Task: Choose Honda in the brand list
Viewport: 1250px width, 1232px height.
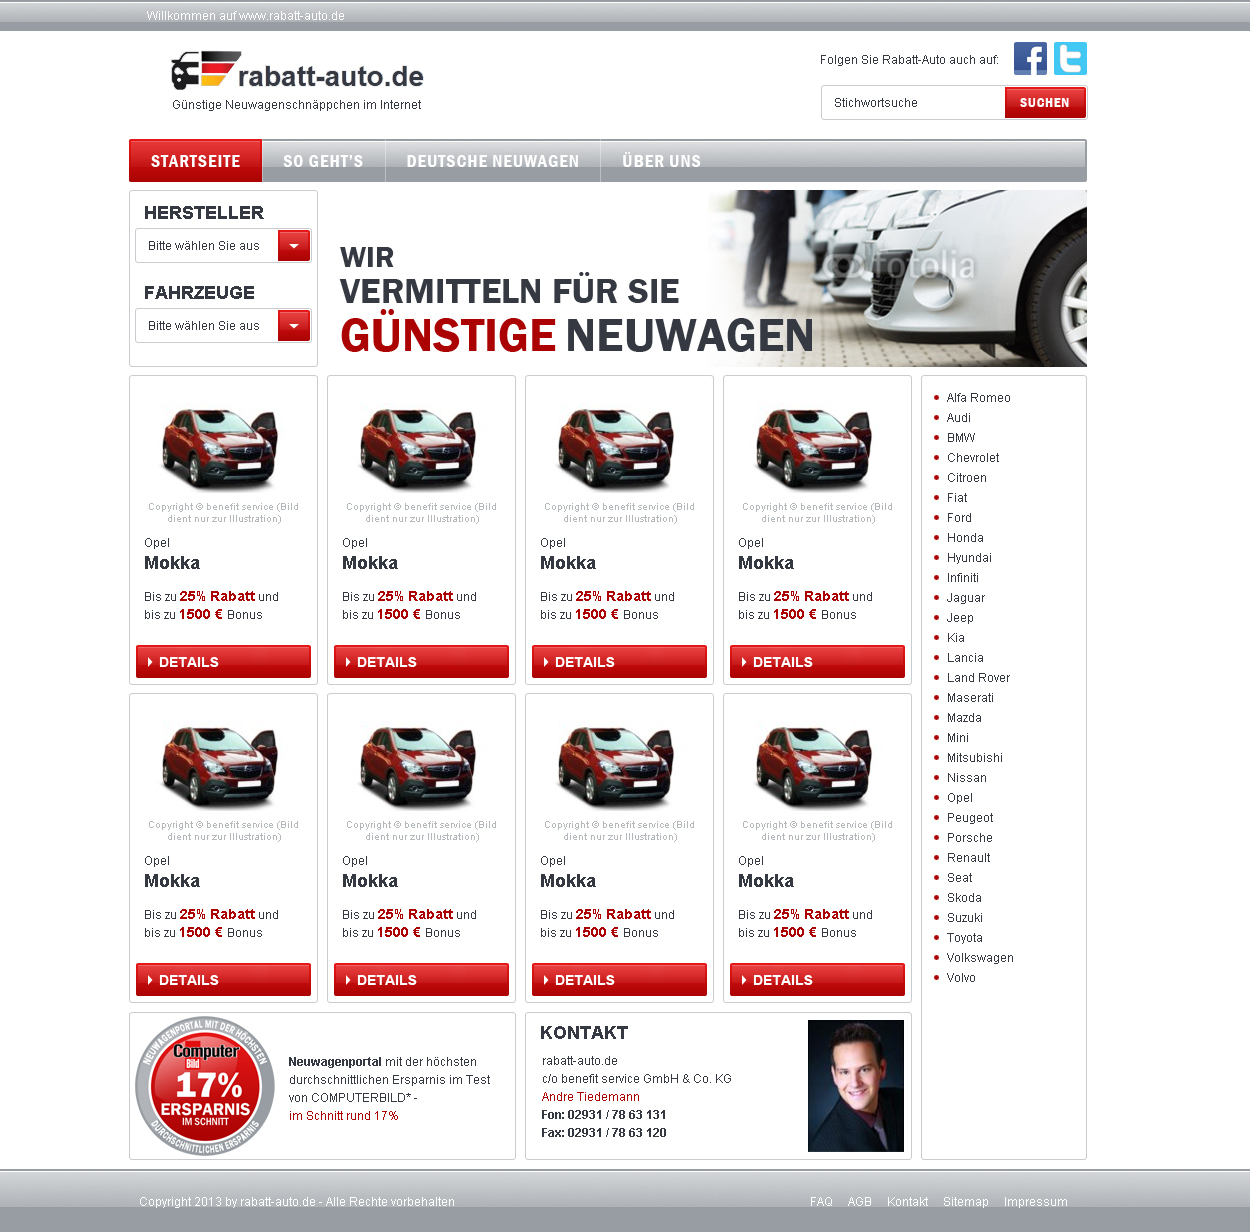Action: (x=965, y=538)
